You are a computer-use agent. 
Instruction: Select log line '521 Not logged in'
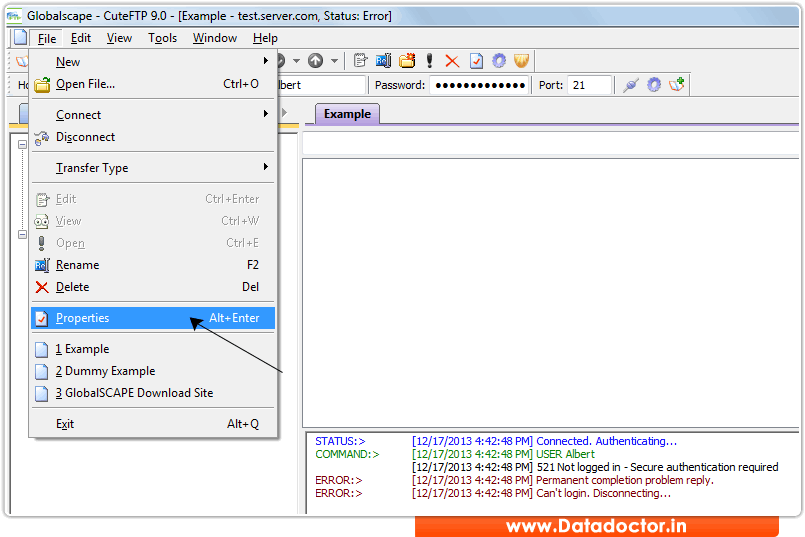[x=657, y=467]
